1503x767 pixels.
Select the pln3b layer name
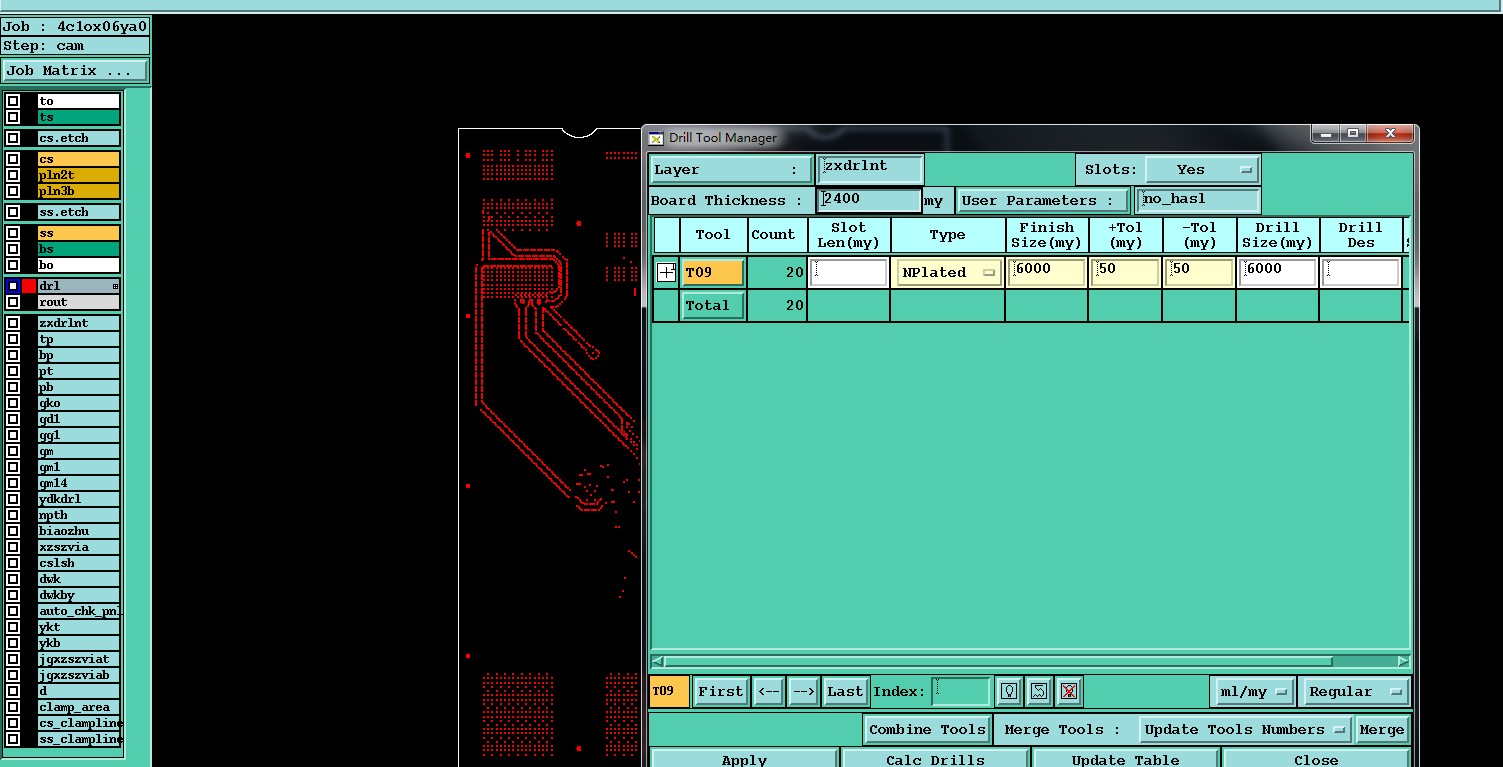pos(79,191)
